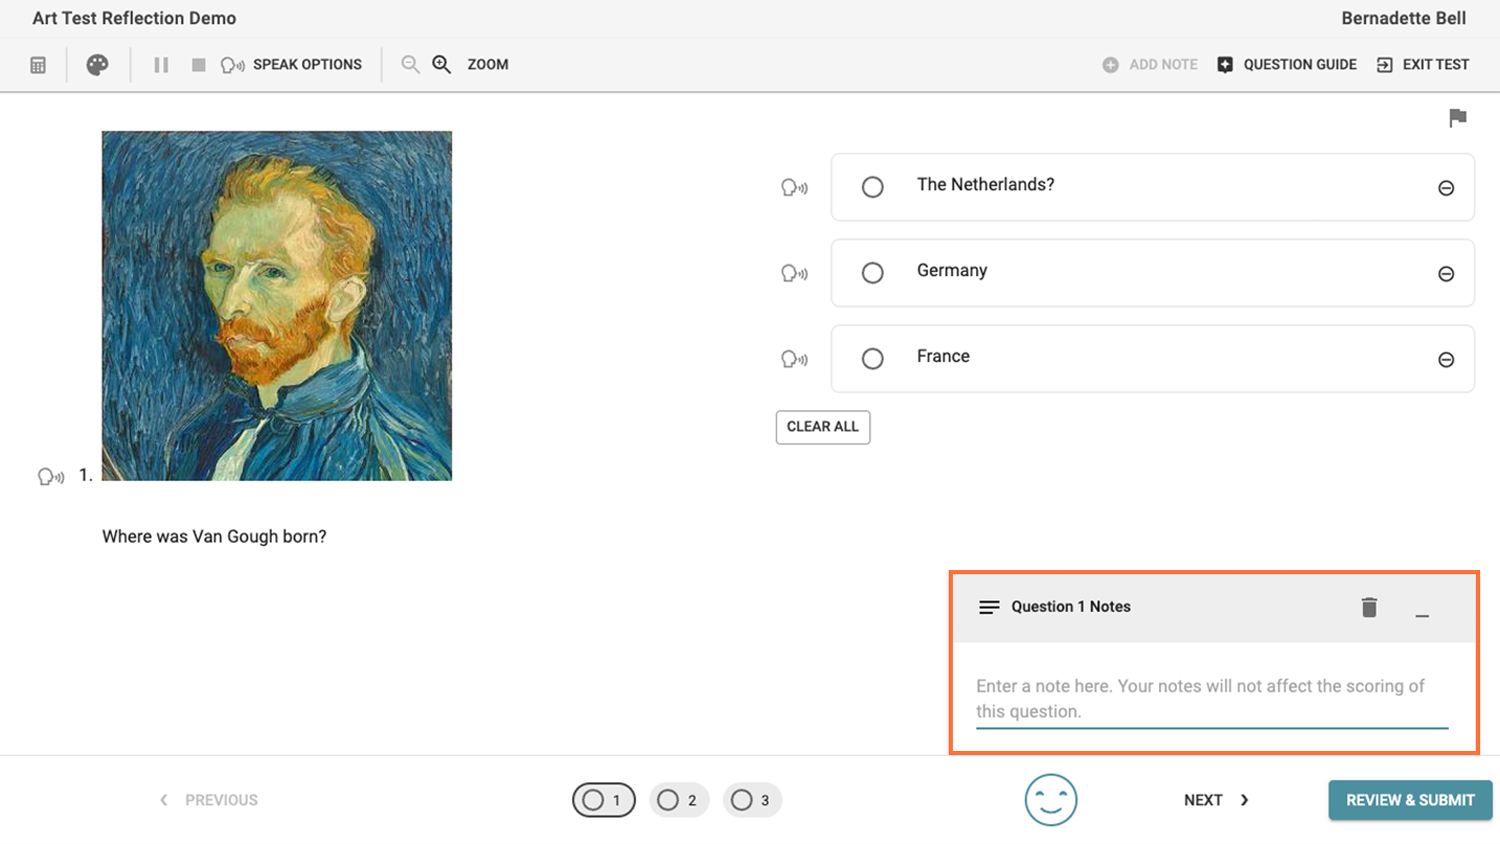The height and width of the screenshot is (844, 1500).
Task: Jump to question 3 in navigator
Action: click(x=752, y=800)
